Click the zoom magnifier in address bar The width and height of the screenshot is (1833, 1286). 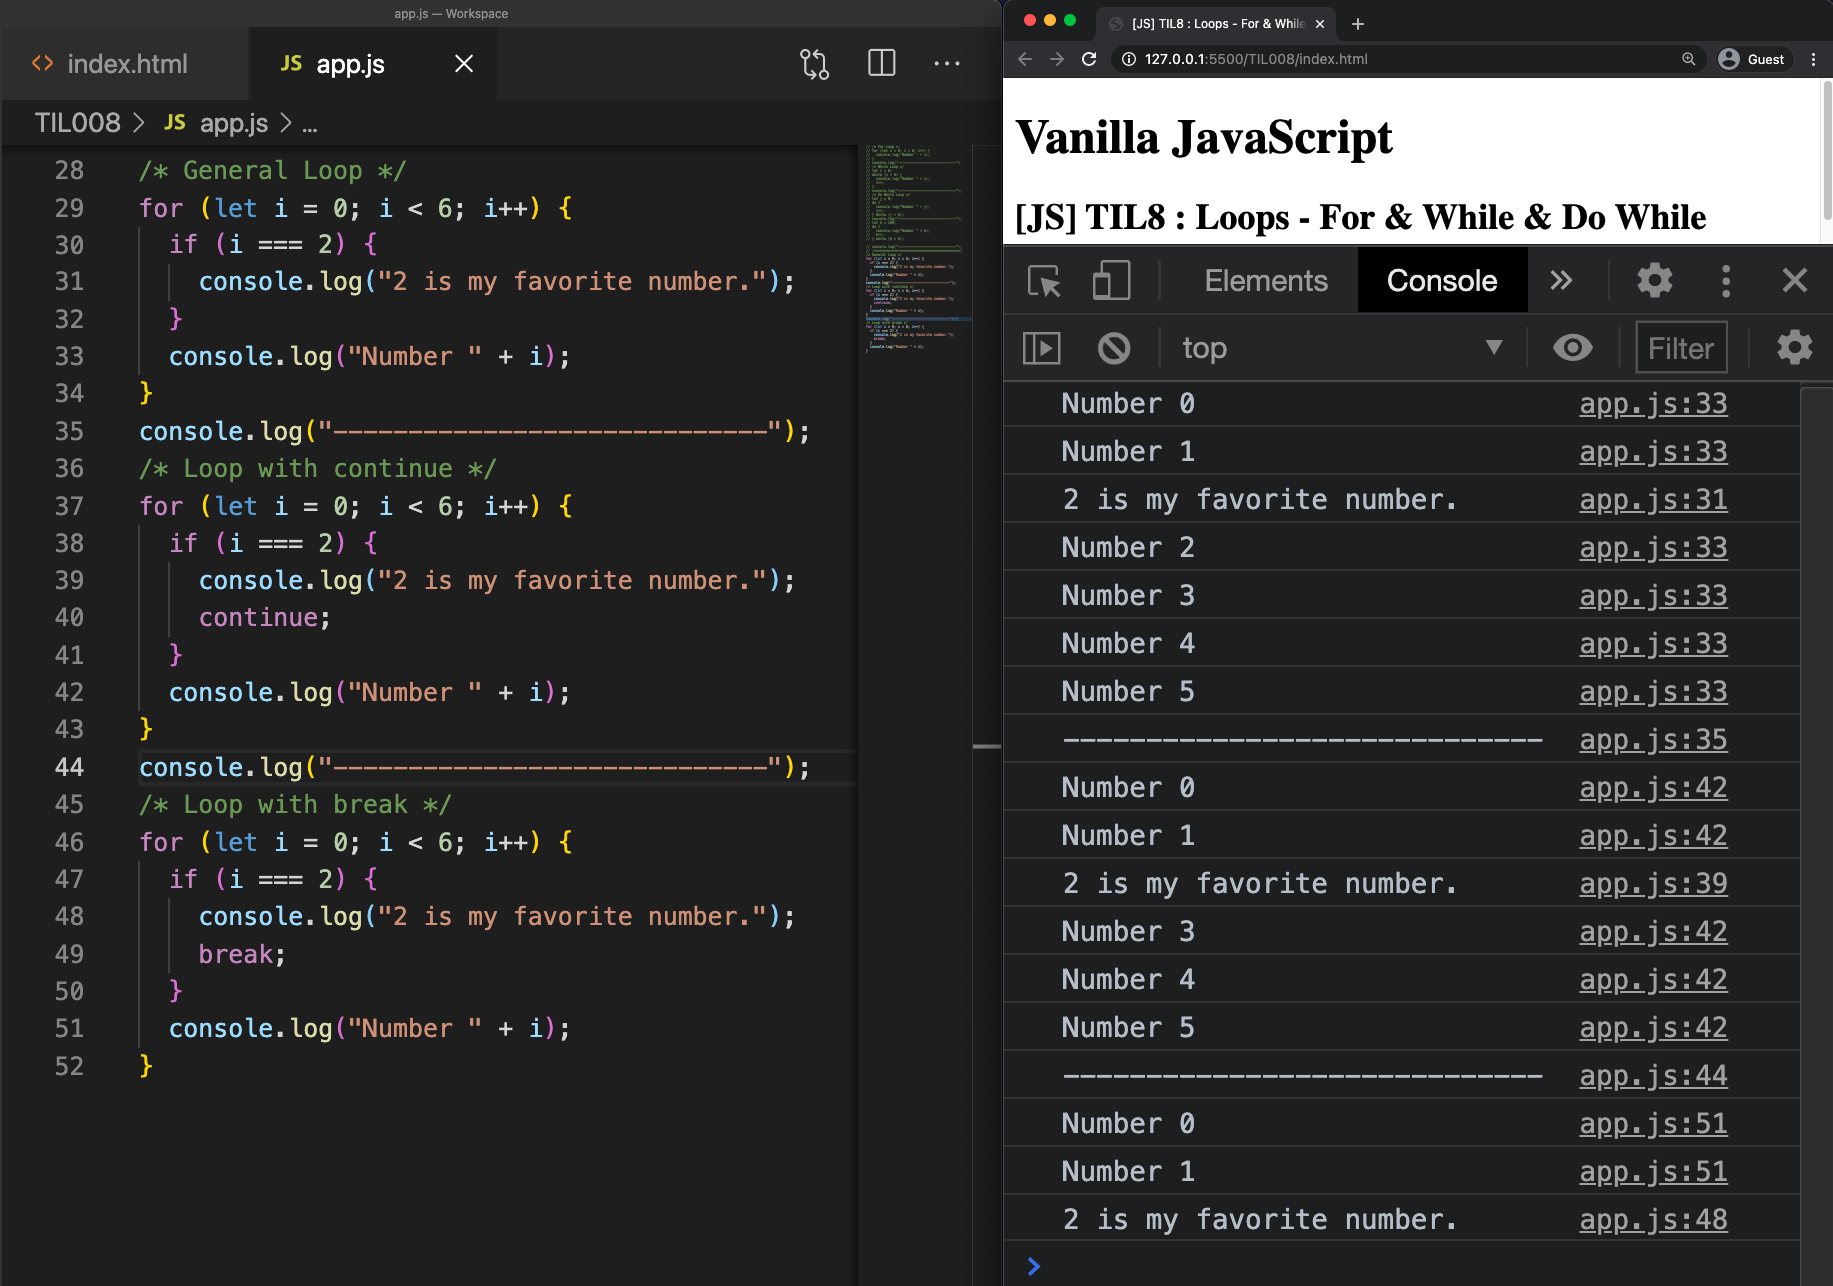[x=1688, y=59]
